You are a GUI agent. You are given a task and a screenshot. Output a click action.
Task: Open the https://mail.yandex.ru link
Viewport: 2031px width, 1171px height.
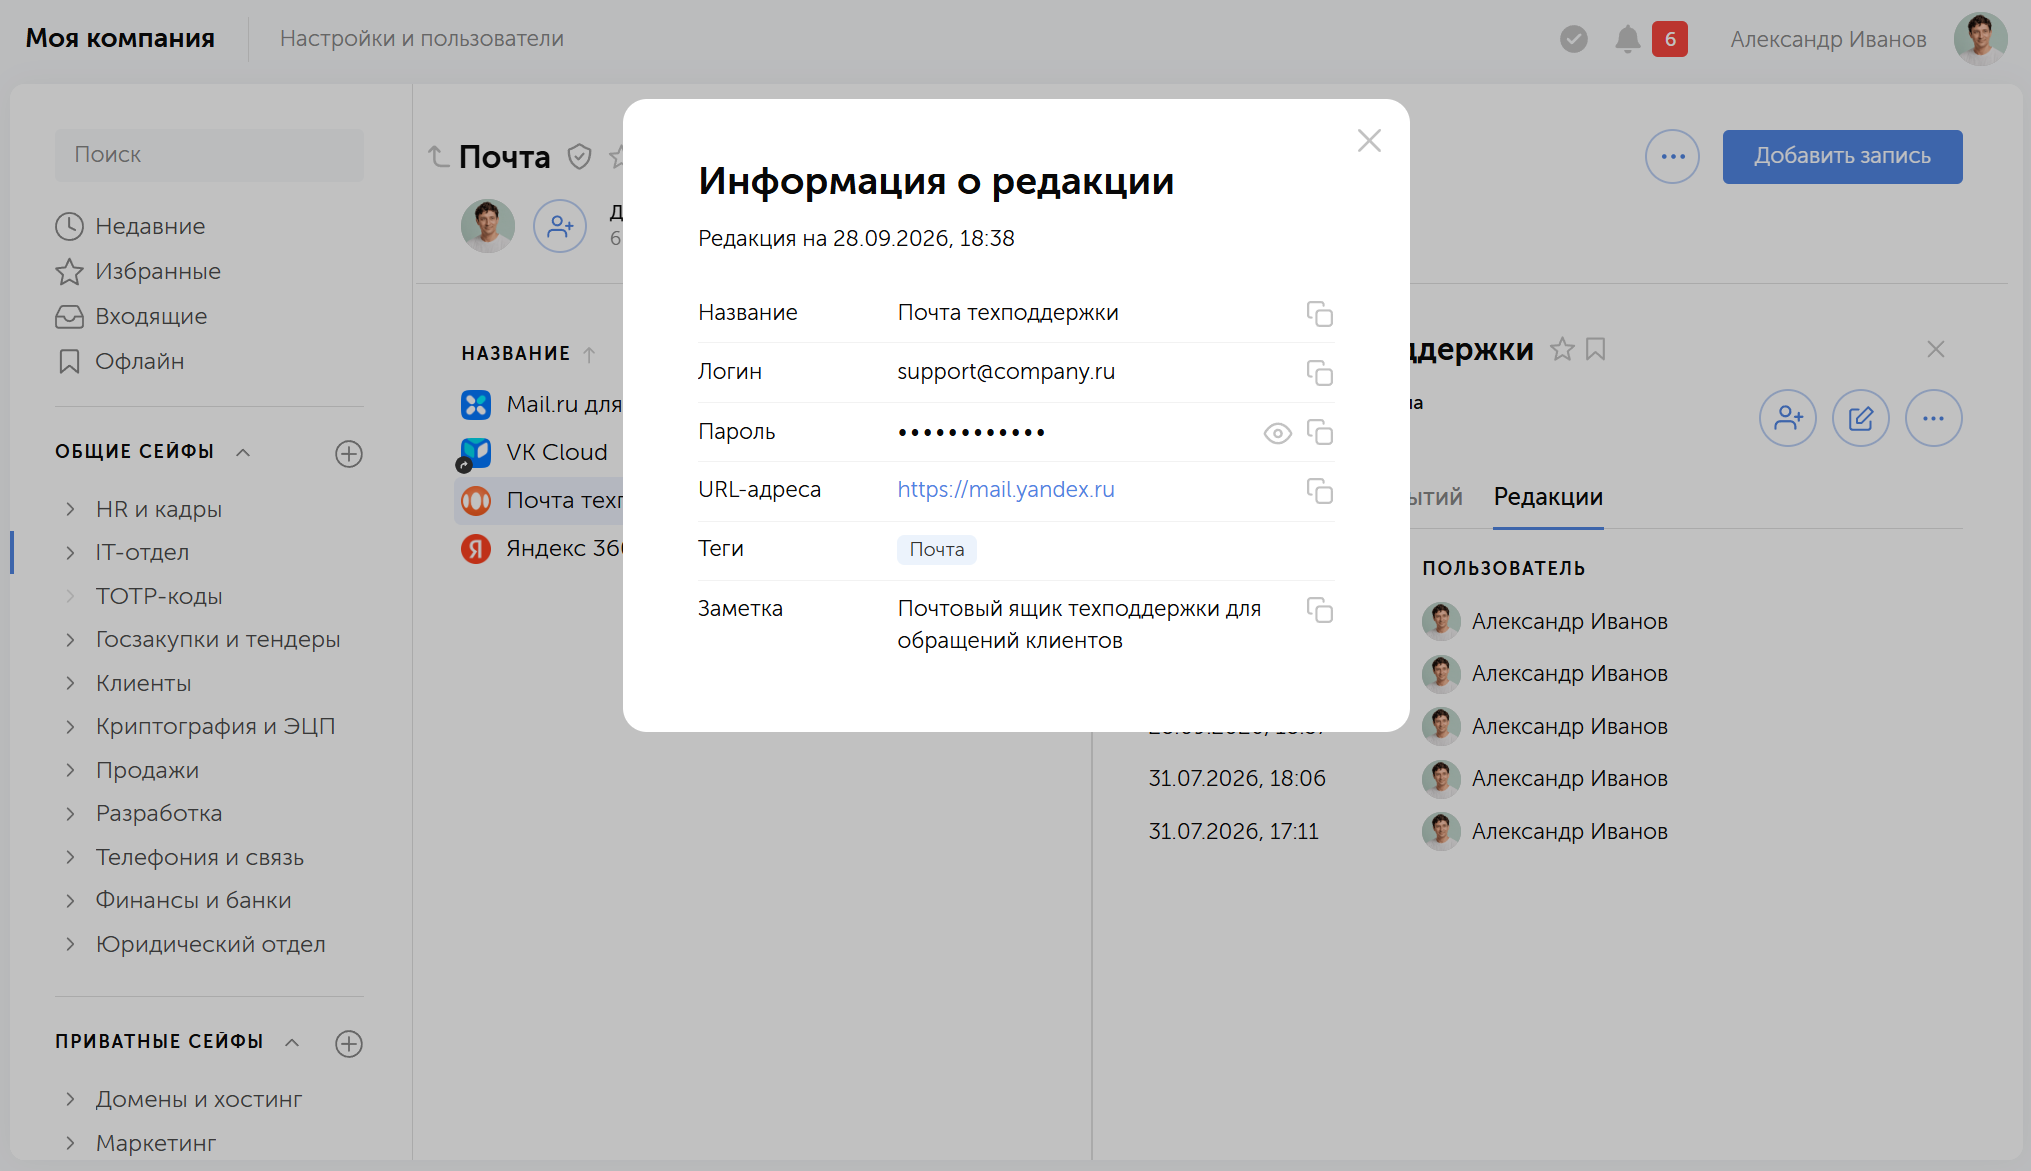click(x=1006, y=490)
